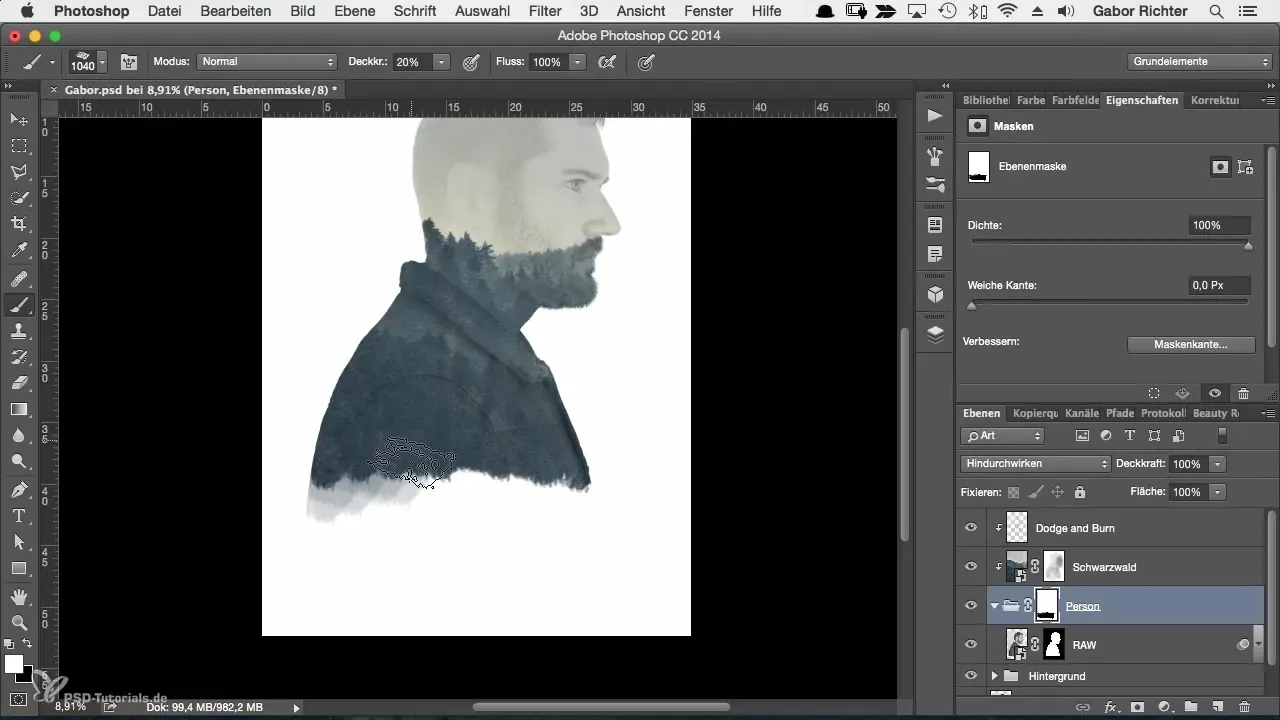Select the Rectangle shape tool
The width and height of the screenshot is (1280, 720).
coord(18,568)
